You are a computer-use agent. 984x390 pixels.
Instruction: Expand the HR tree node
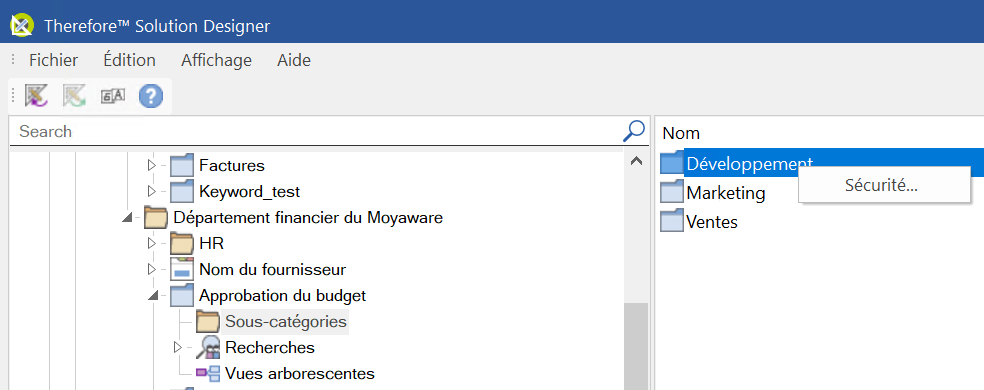[151, 243]
